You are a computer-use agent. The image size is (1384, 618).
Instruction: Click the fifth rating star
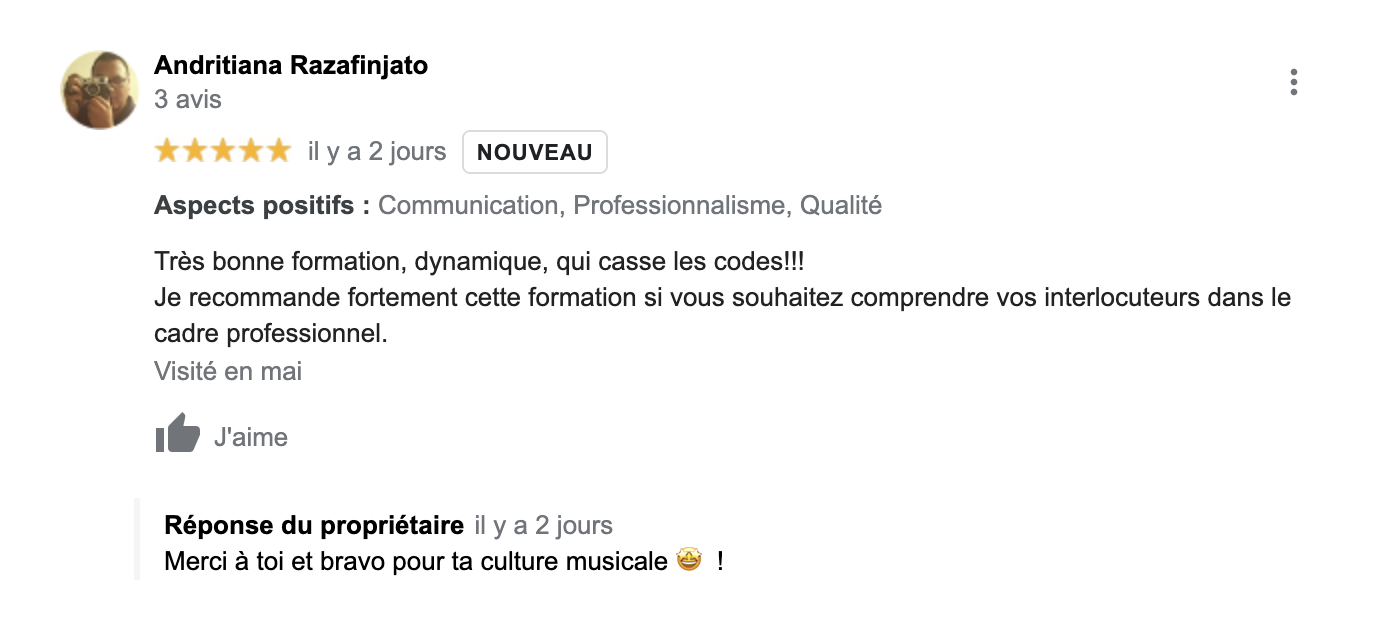click(278, 152)
